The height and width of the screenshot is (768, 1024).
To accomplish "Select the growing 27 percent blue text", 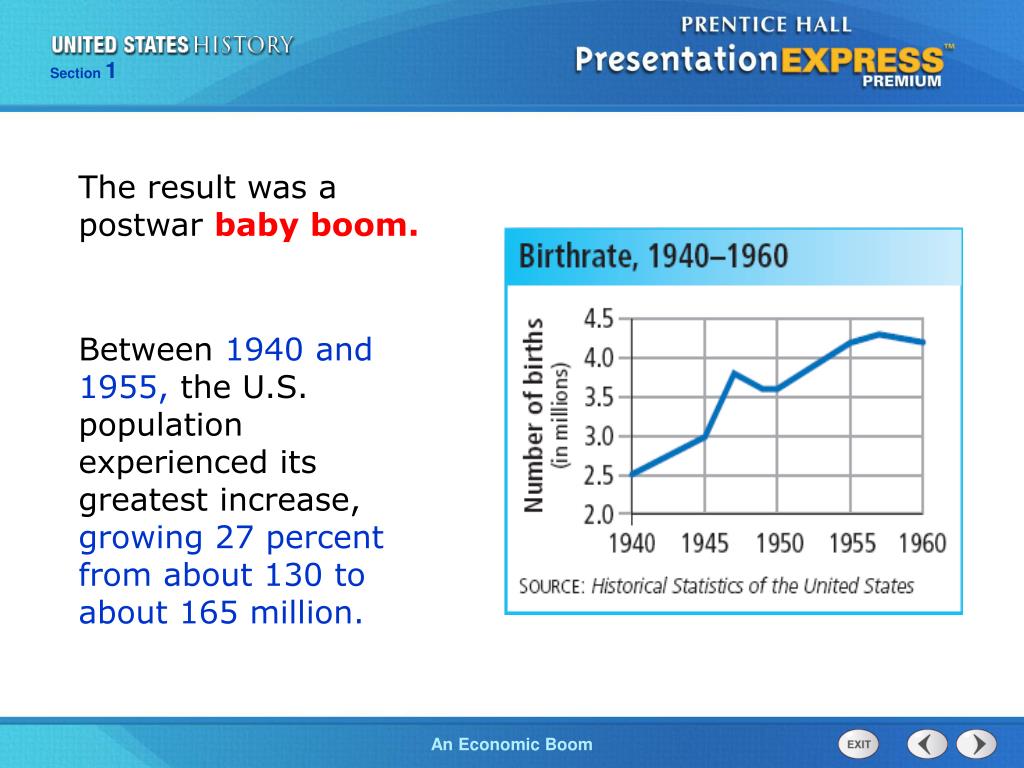I will pyautogui.click(x=230, y=538).
